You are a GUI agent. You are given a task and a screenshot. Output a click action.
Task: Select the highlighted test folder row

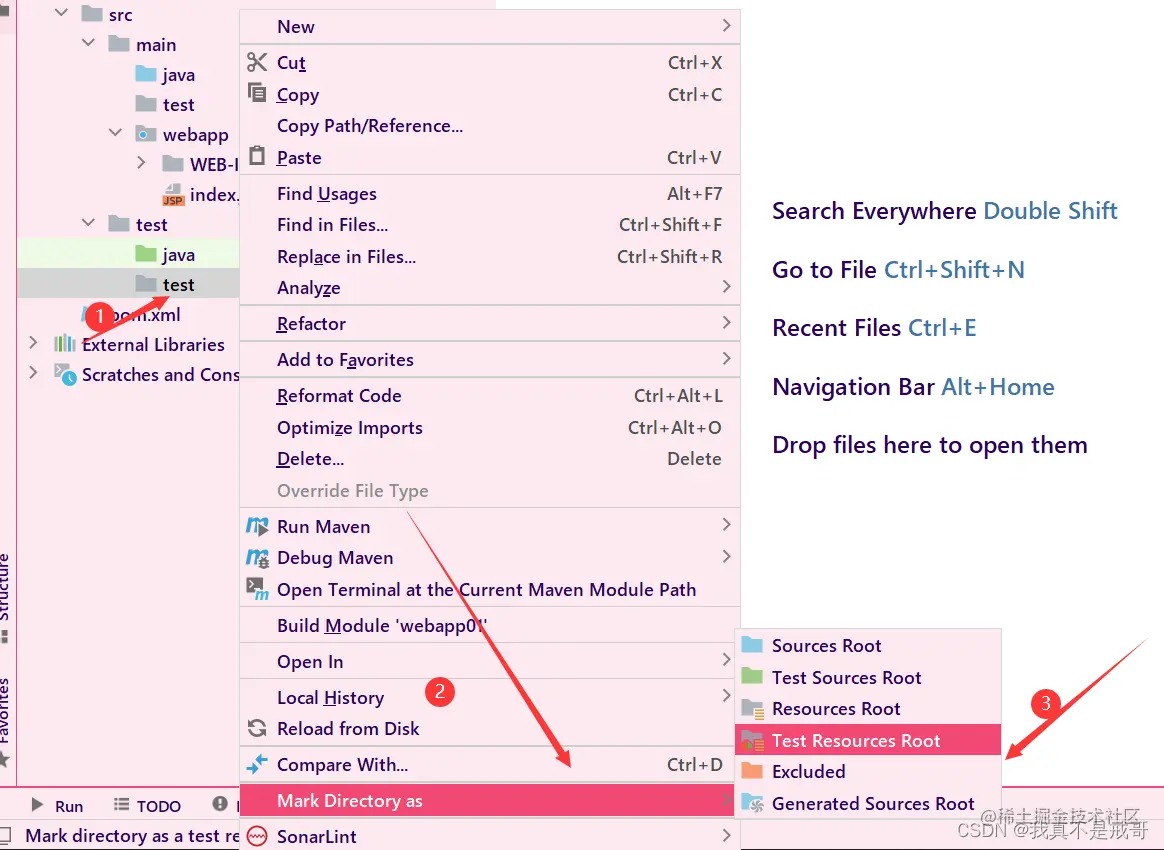(x=128, y=284)
